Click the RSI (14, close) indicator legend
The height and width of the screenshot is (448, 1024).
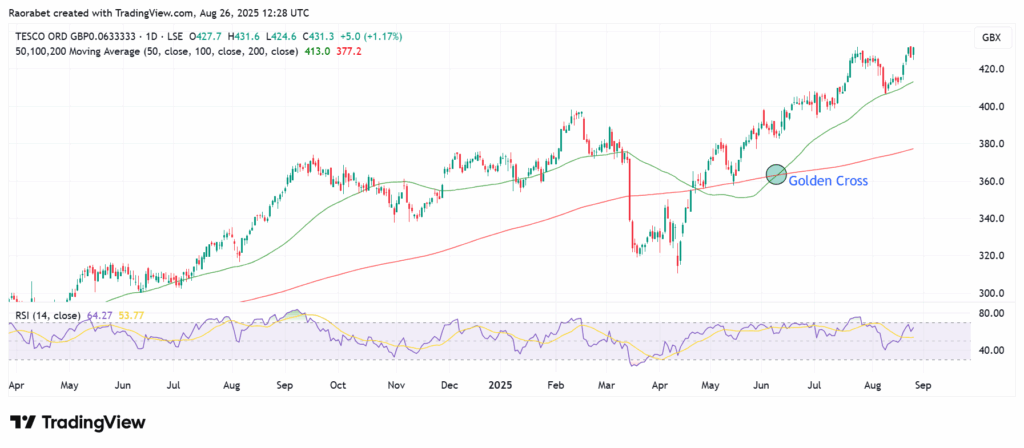click(x=50, y=316)
